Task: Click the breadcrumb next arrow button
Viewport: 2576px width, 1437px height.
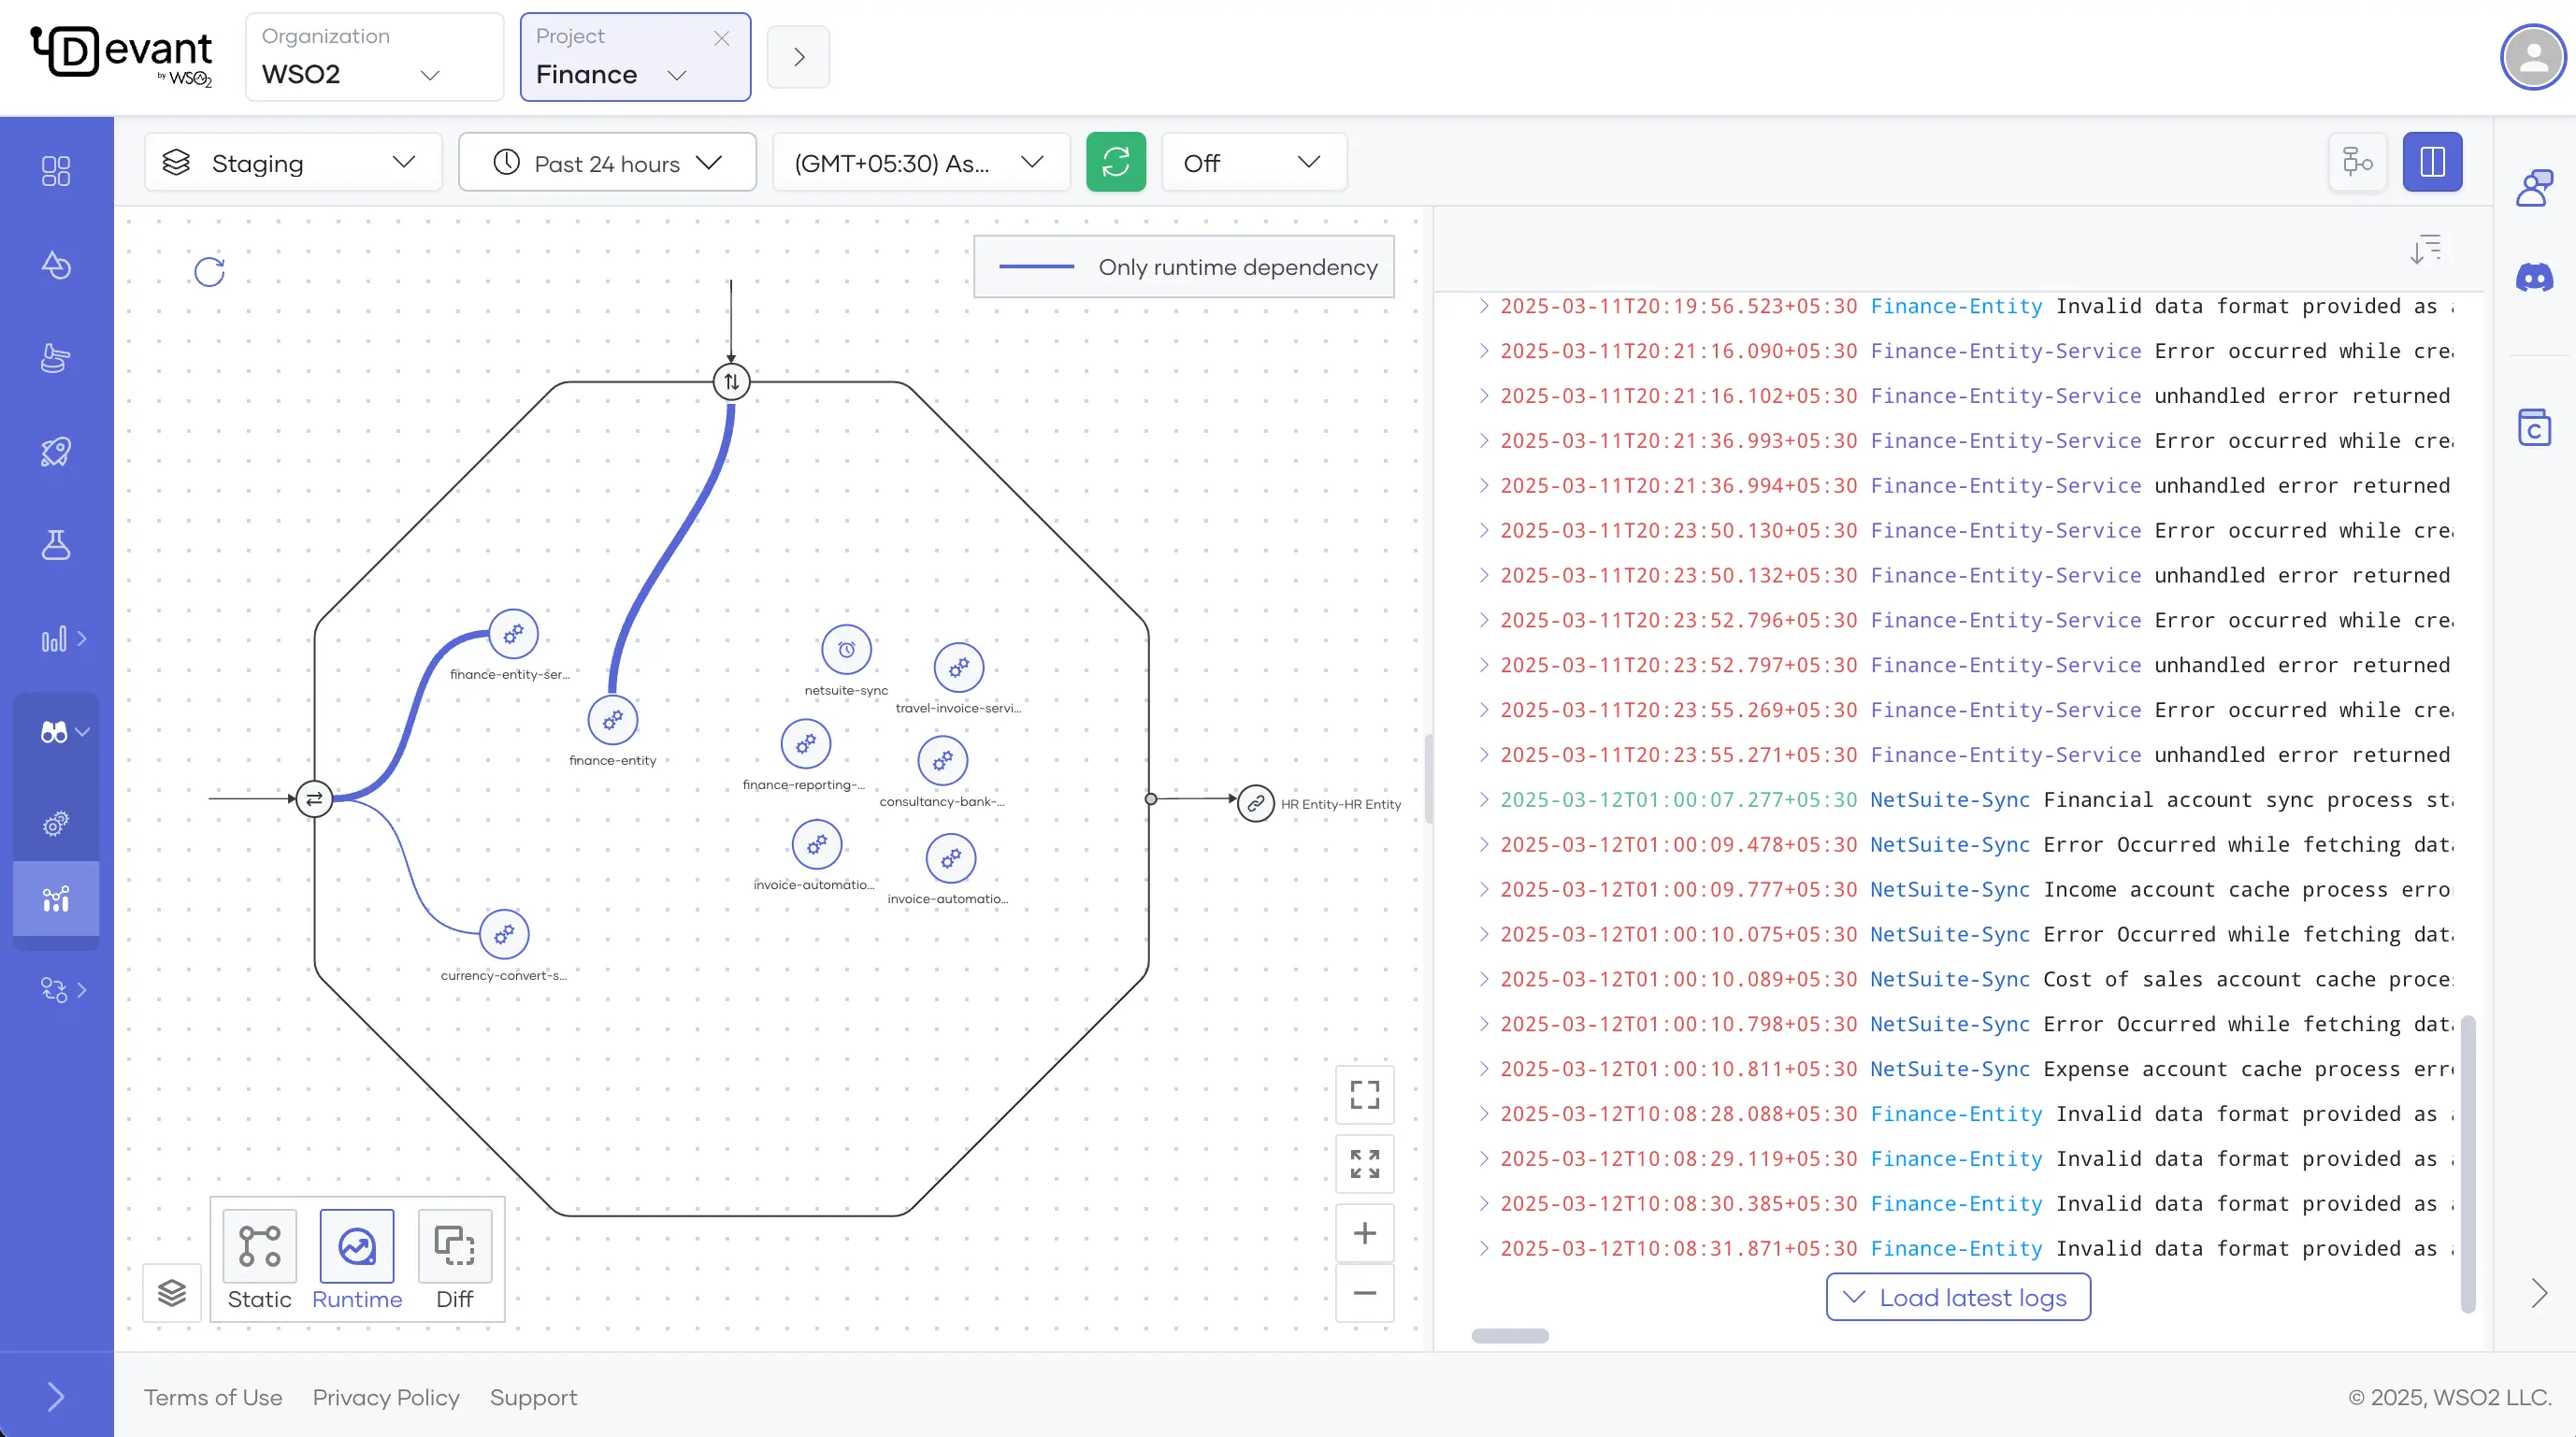Action: [798, 57]
